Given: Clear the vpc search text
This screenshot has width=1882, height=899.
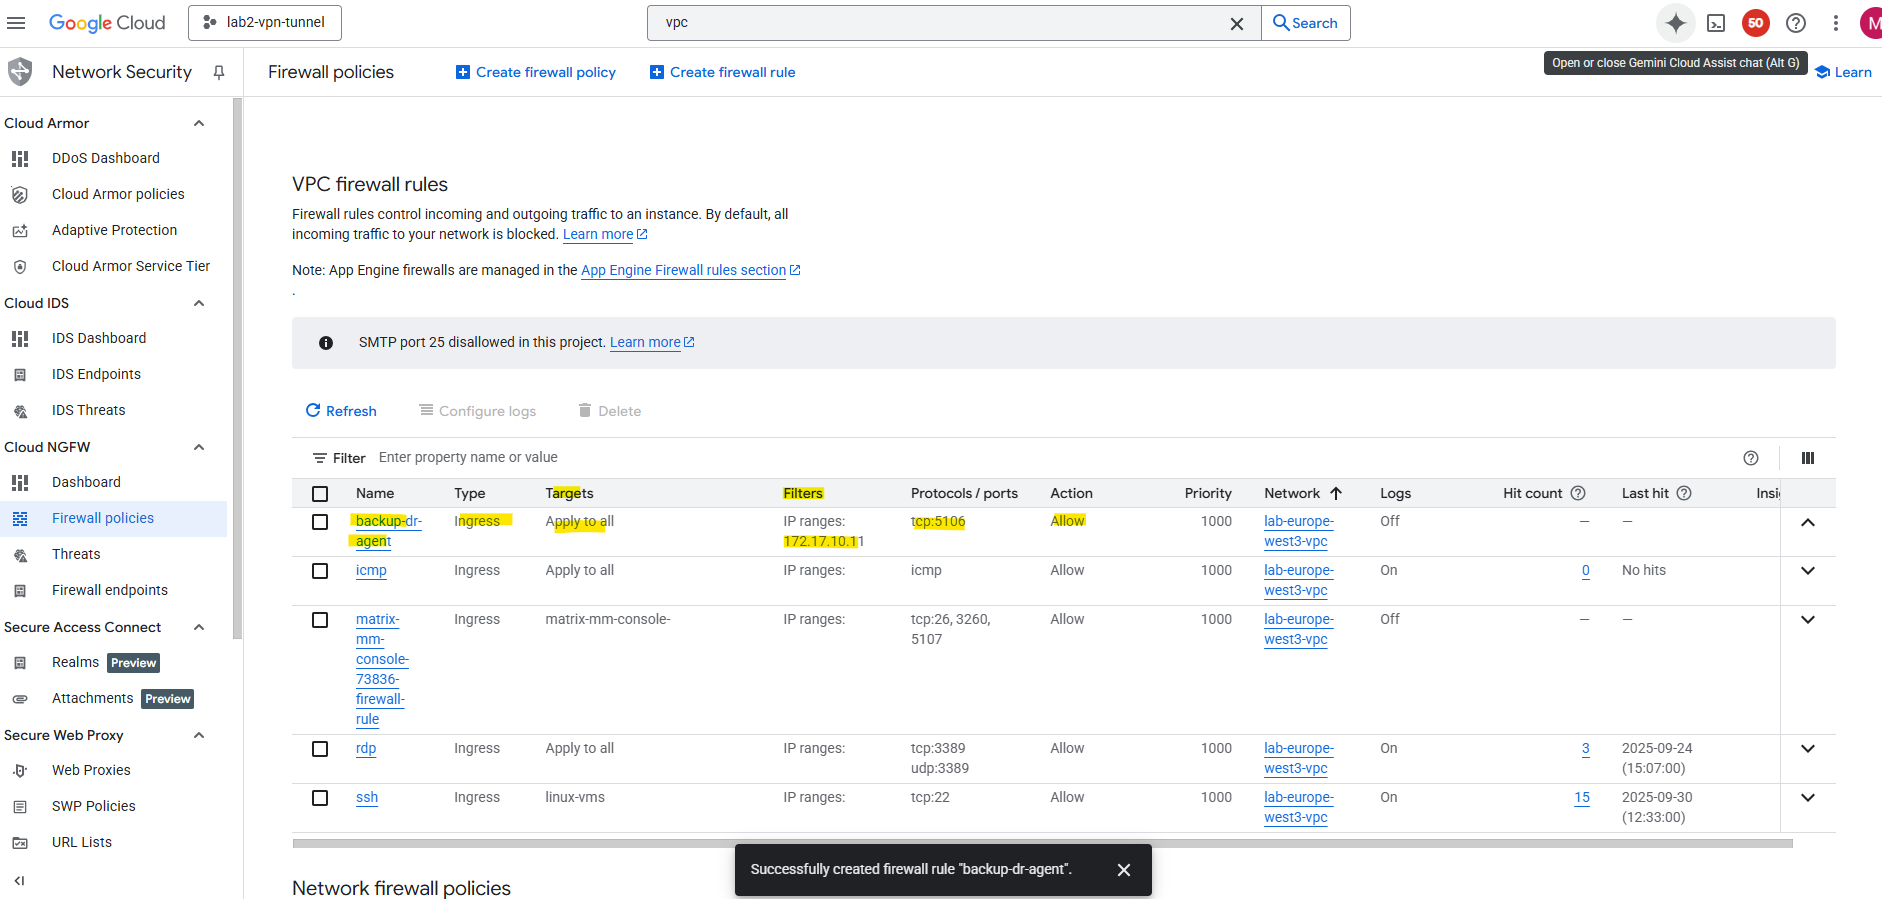Looking at the screenshot, I should pyautogui.click(x=1237, y=23).
